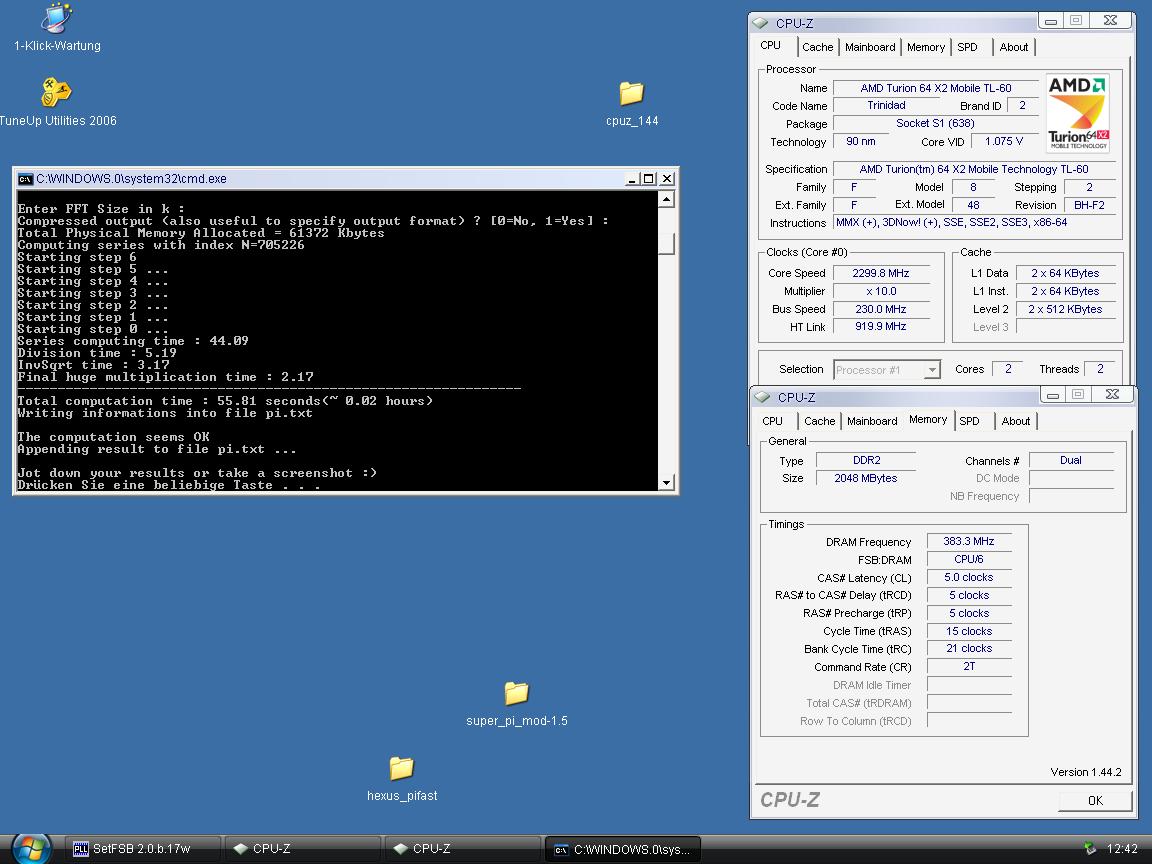Screen dimensions: 1152x864
Task: Click OK in the lower CPU-Z window
Action: (1095, 801)
